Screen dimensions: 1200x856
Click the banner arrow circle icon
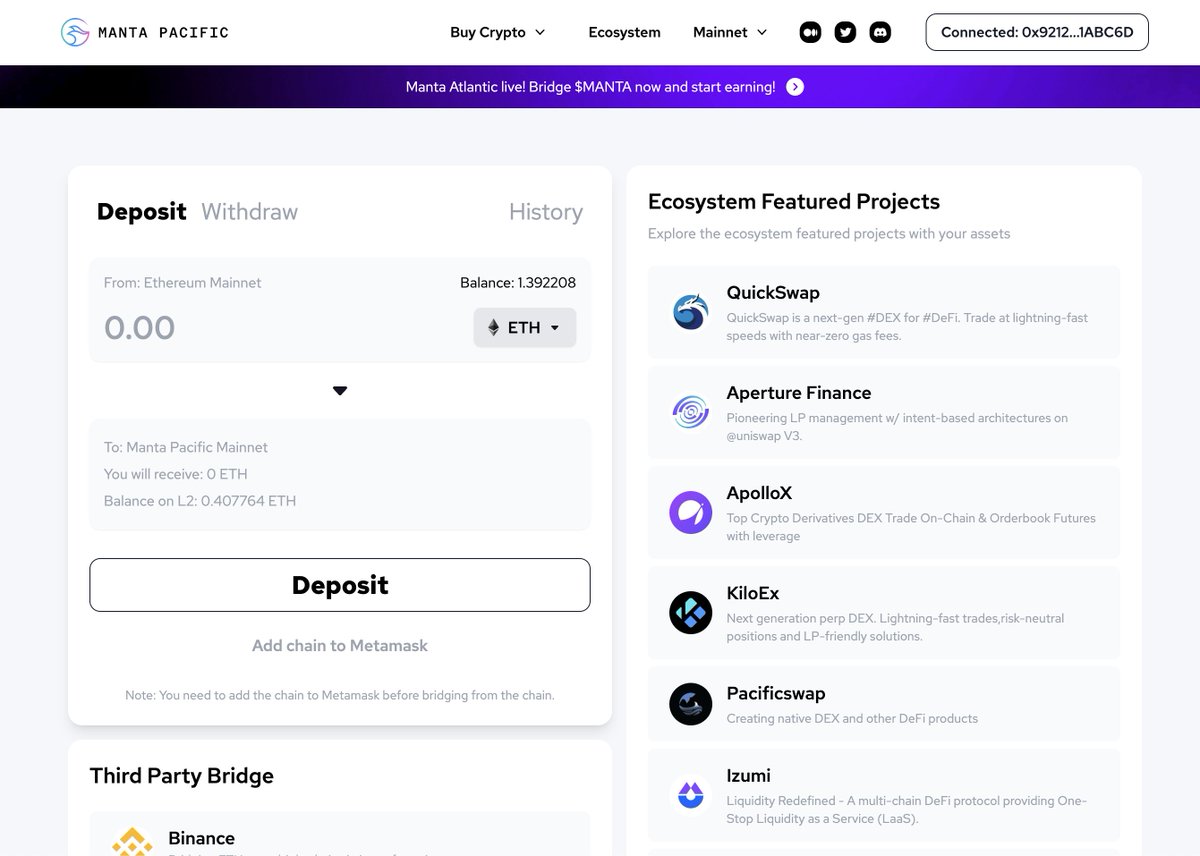coord(795,87)
